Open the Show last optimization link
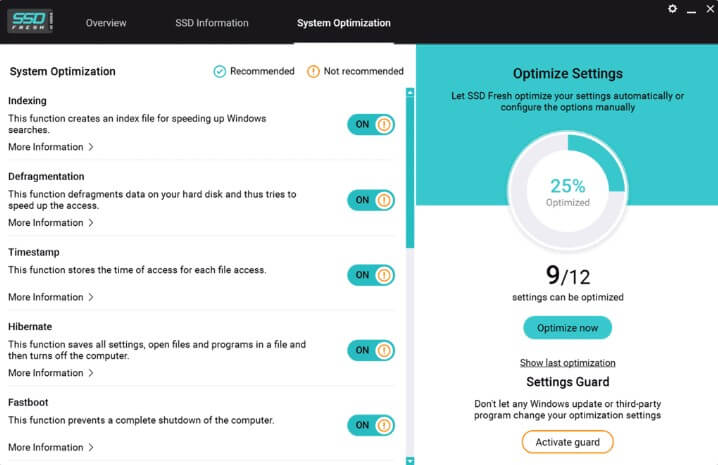Viewport: 718px width, 465px height. 567,363
